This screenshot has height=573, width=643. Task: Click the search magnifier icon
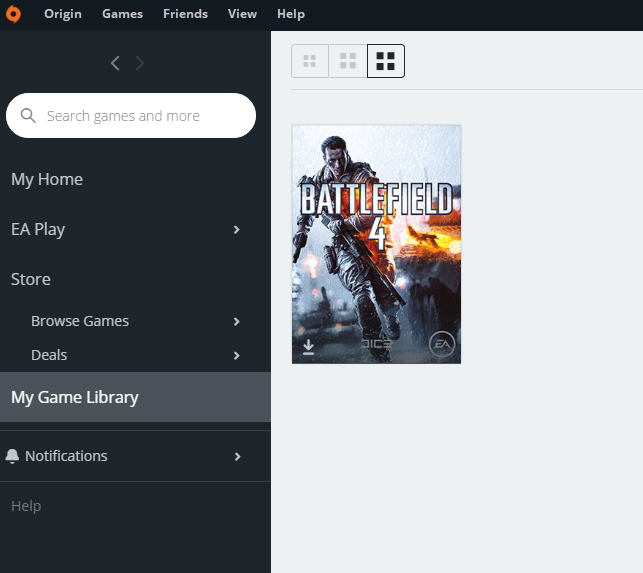28,116
